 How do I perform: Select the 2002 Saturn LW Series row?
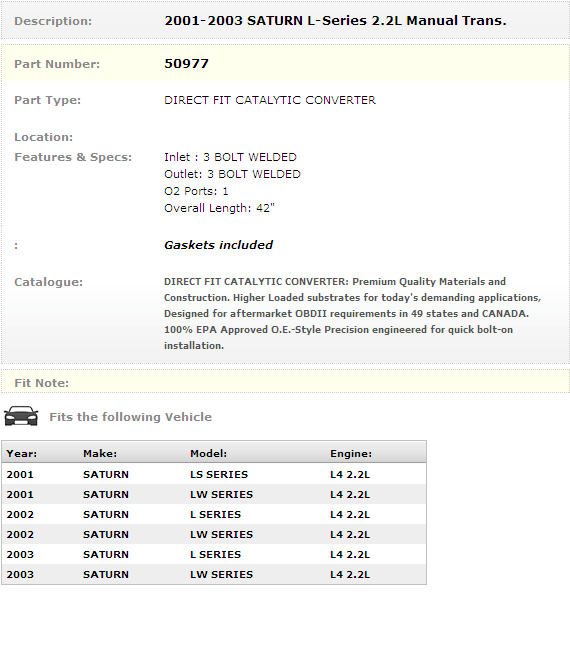pyautogui.click(x=214, y=534)
